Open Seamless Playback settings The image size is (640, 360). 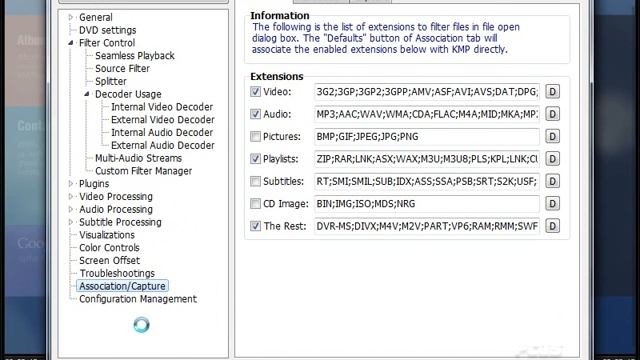[x=135, y=56]
